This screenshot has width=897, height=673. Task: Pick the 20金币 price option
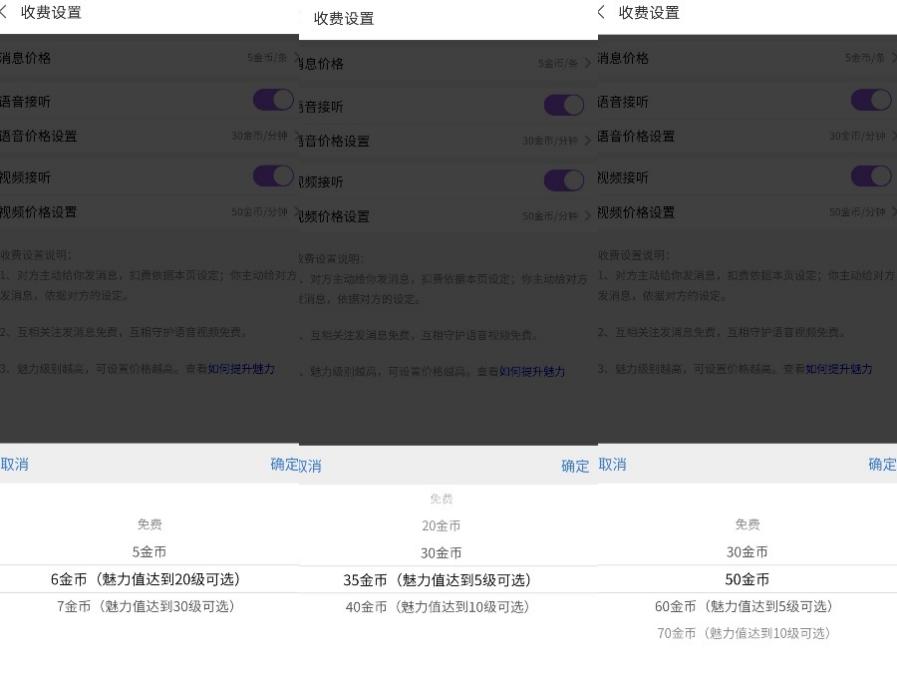pos(441,525)
